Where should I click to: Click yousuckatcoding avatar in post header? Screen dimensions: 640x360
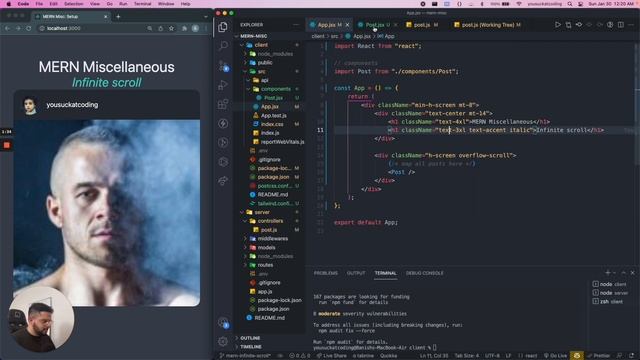click(29, 105)
